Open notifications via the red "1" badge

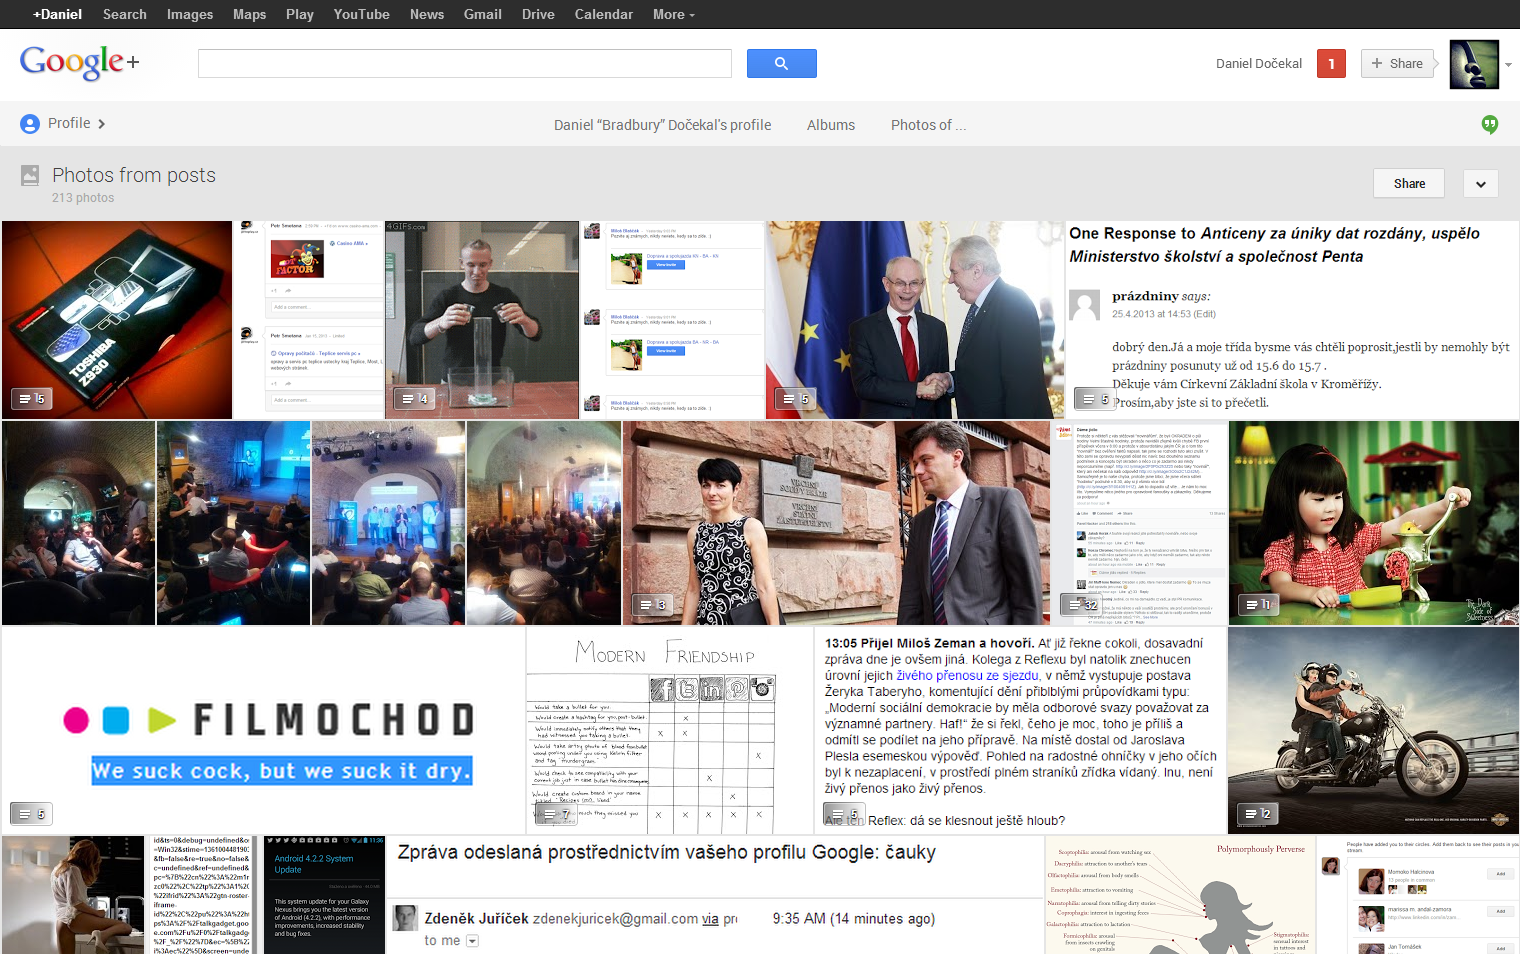[1331, 62]
